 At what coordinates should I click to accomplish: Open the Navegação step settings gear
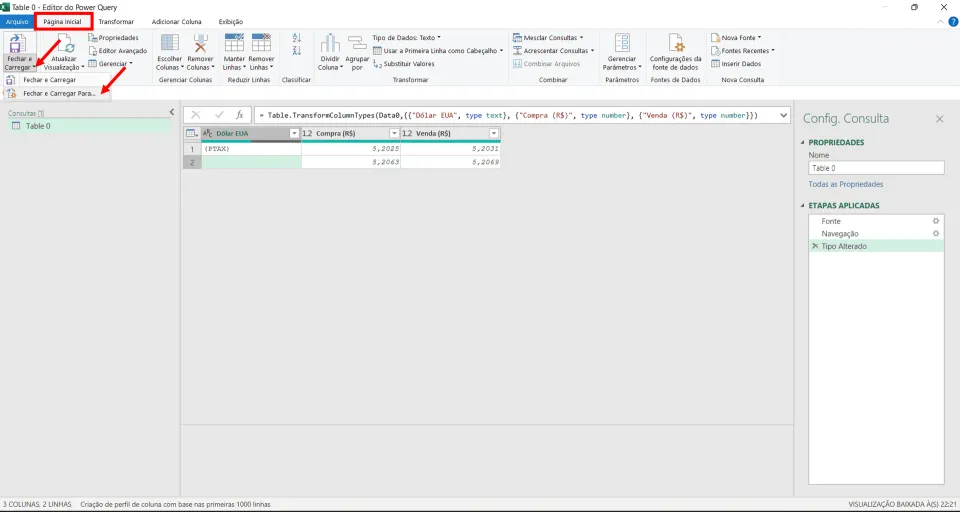click(x=935, y=233)
